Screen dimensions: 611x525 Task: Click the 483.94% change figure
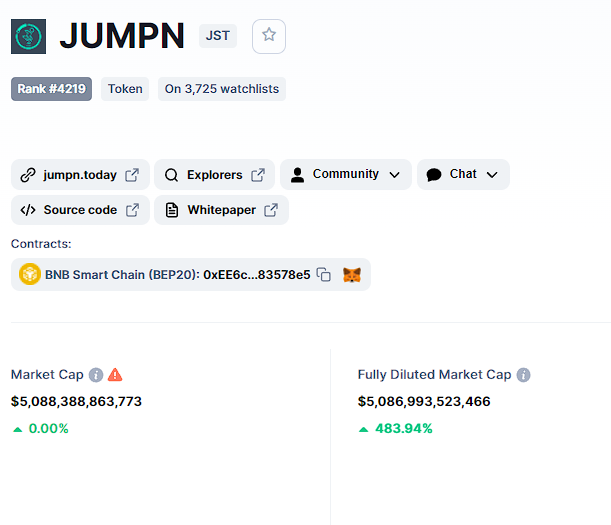point(404,429)
